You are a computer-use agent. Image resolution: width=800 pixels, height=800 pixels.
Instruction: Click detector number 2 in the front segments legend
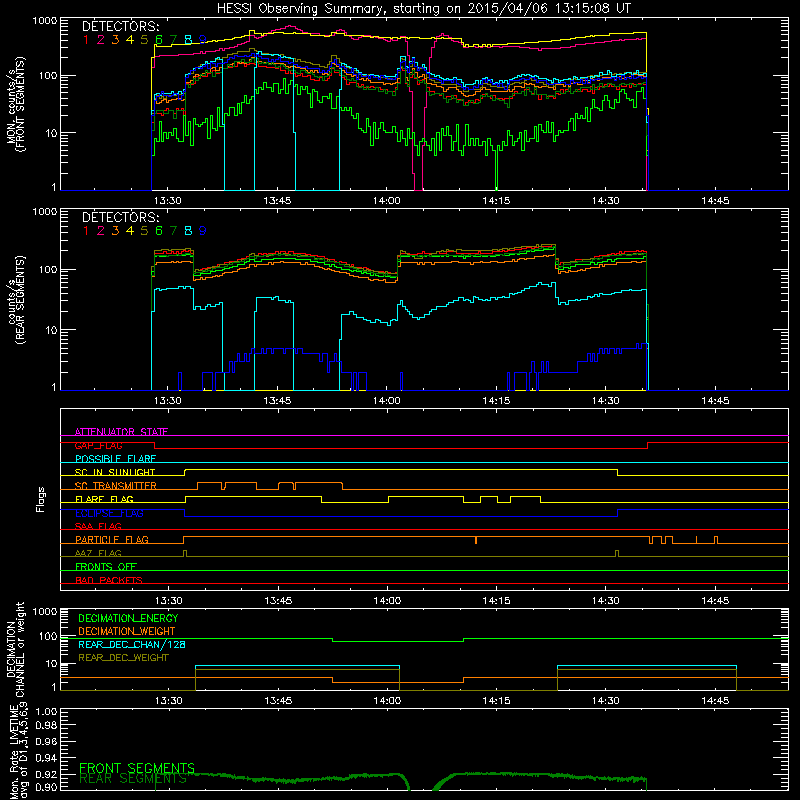[101, 40]
